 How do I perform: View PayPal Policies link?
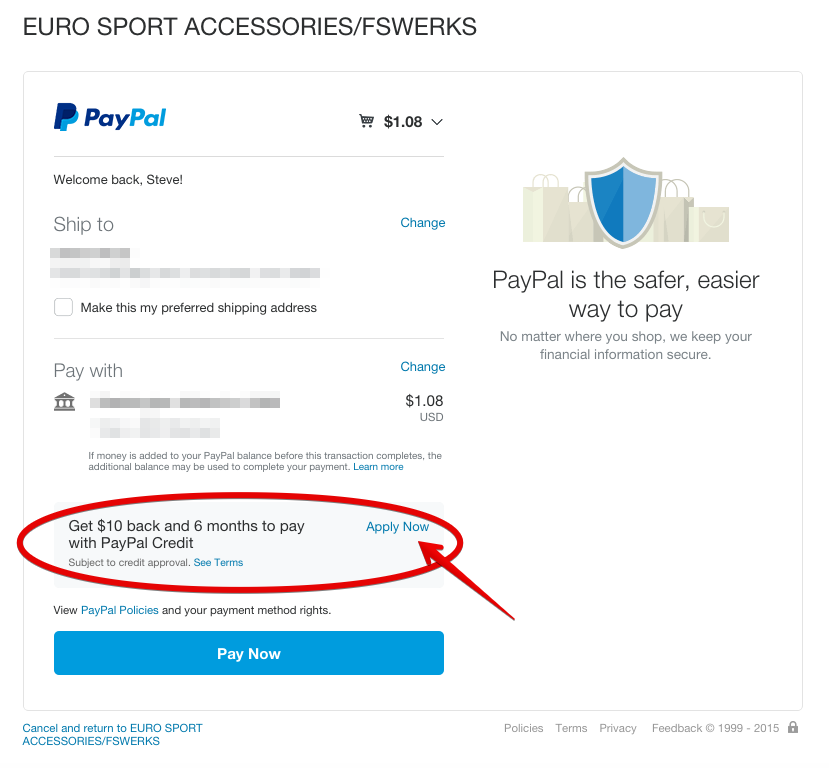coord(120,610)
